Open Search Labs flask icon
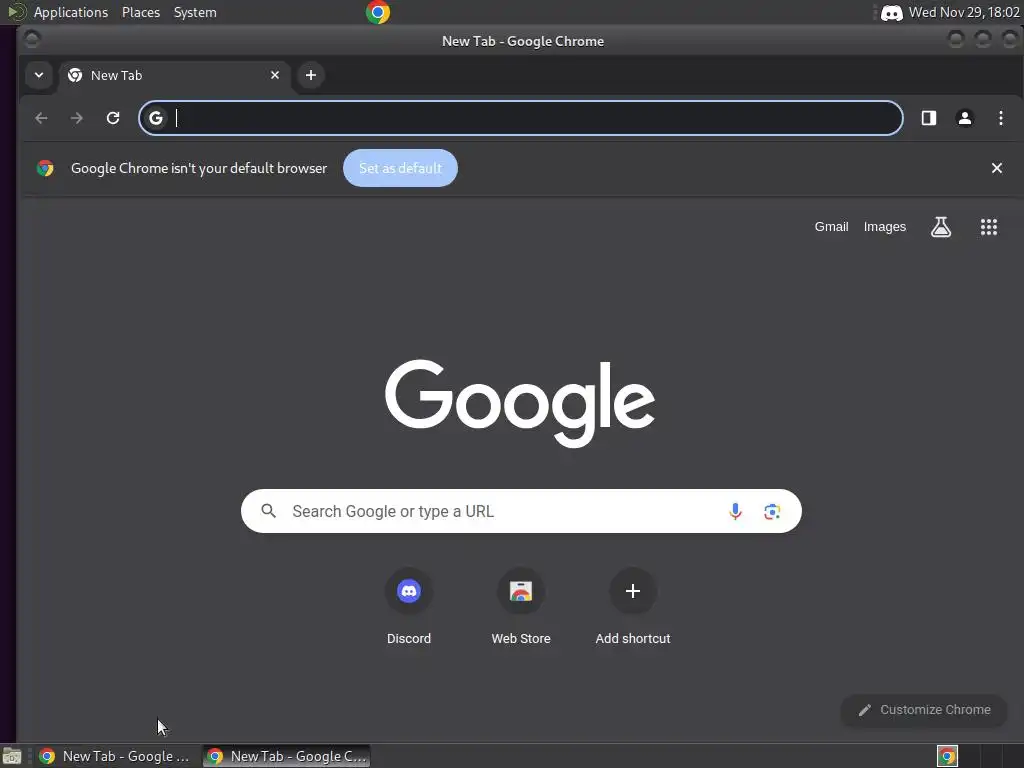This screenshot has height=768, width=1024. 940,227
